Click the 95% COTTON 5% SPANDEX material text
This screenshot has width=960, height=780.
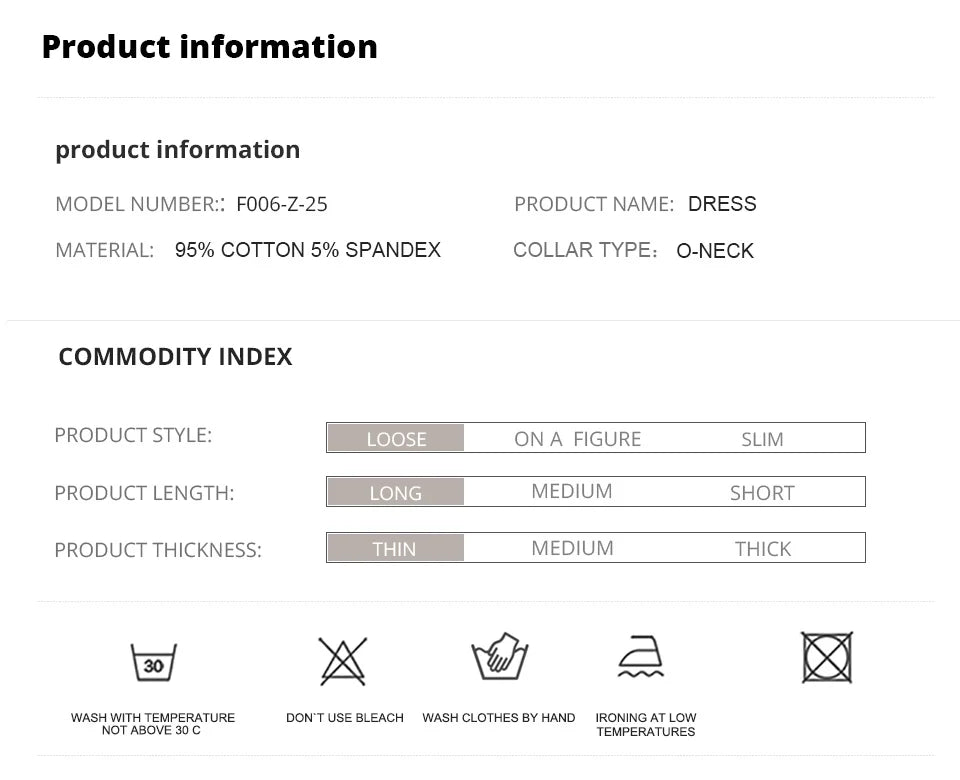pyautogui.click(x=308, y=250)
